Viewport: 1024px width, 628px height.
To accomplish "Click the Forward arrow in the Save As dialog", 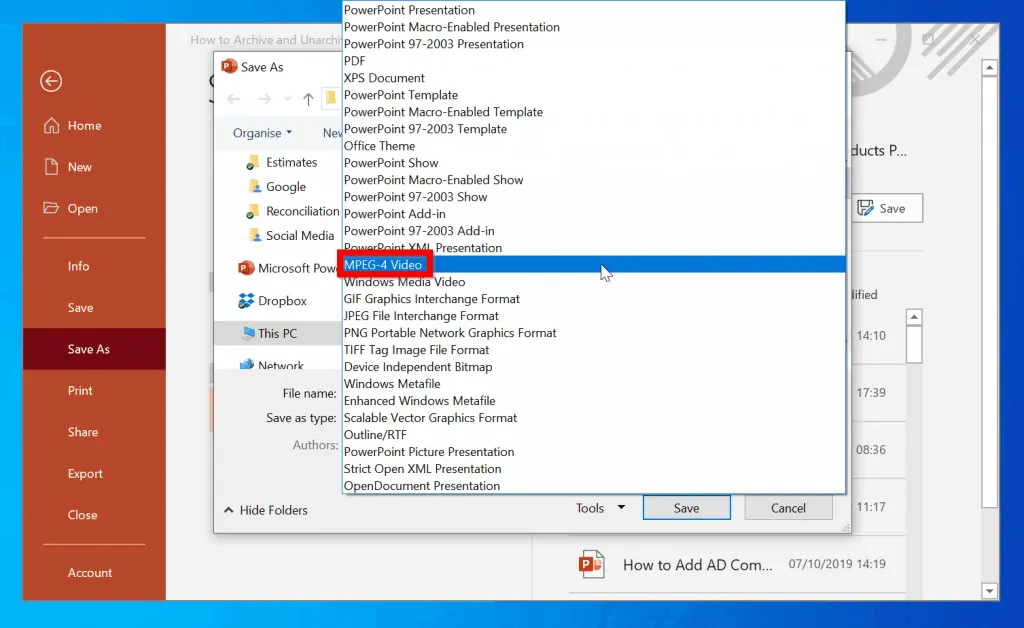I will tap(264, 99).
